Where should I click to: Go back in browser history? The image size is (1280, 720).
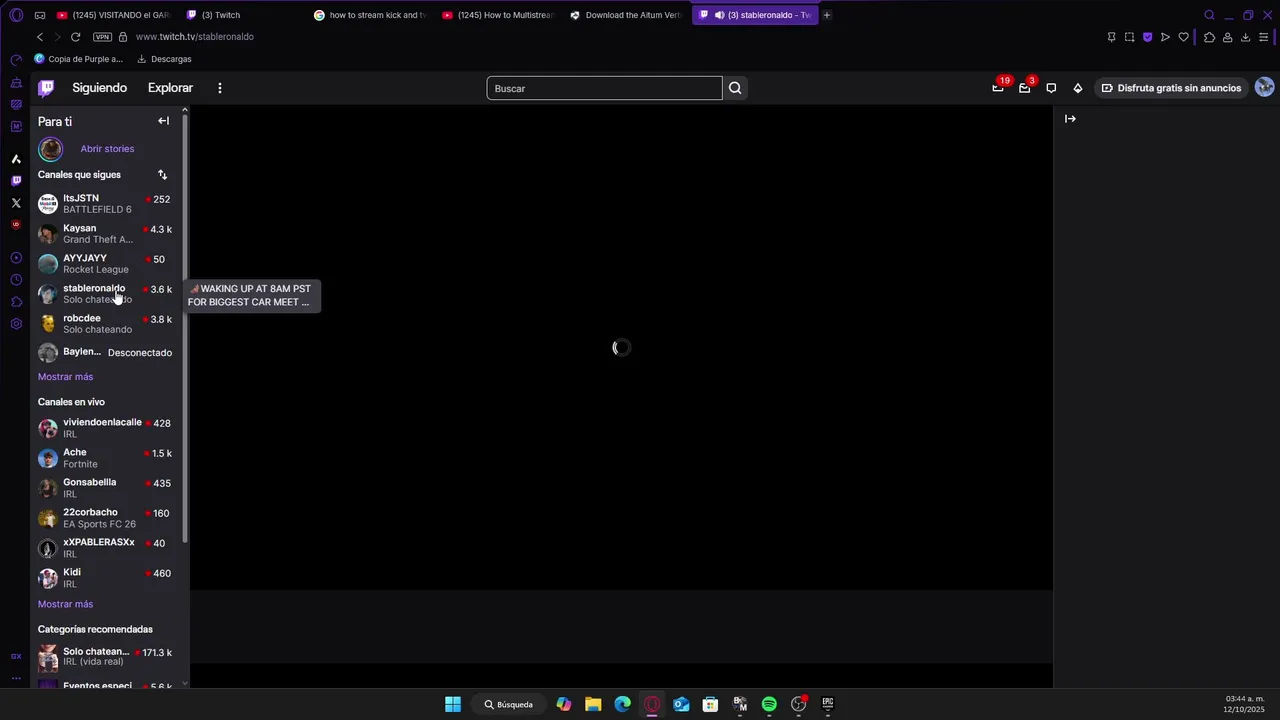pos(40,37)
